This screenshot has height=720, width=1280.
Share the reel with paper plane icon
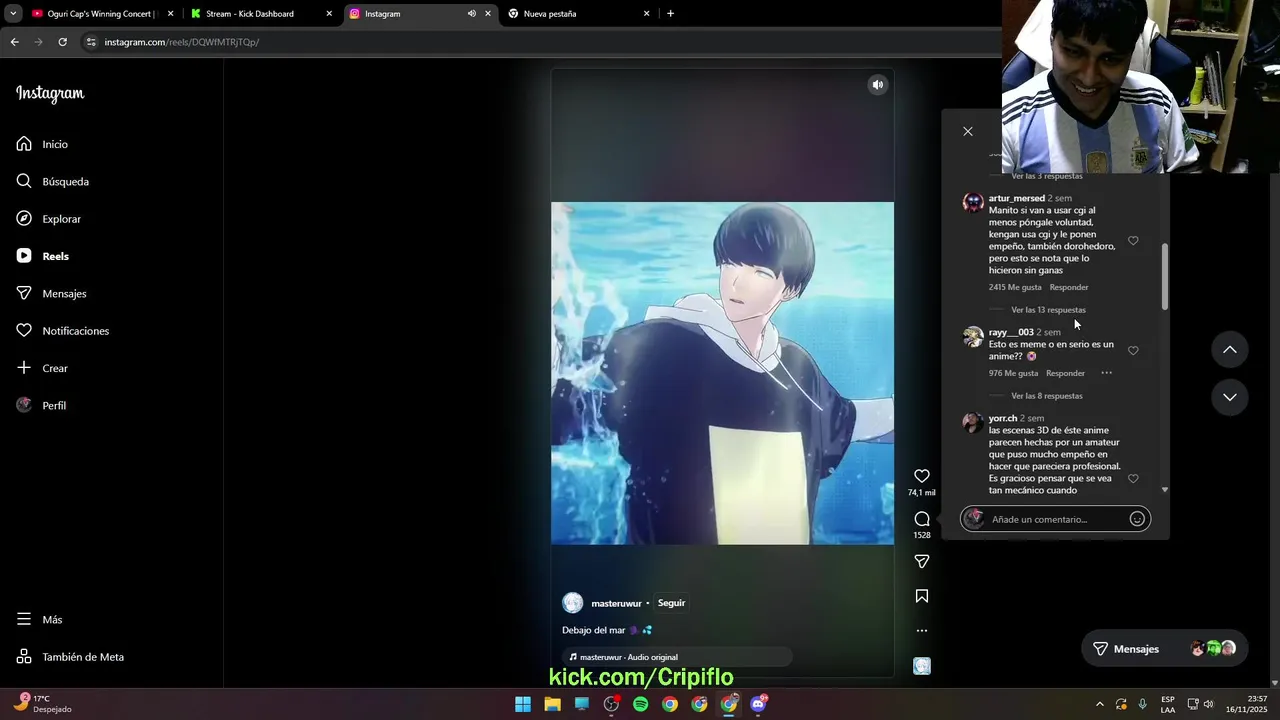pos(922,562)
